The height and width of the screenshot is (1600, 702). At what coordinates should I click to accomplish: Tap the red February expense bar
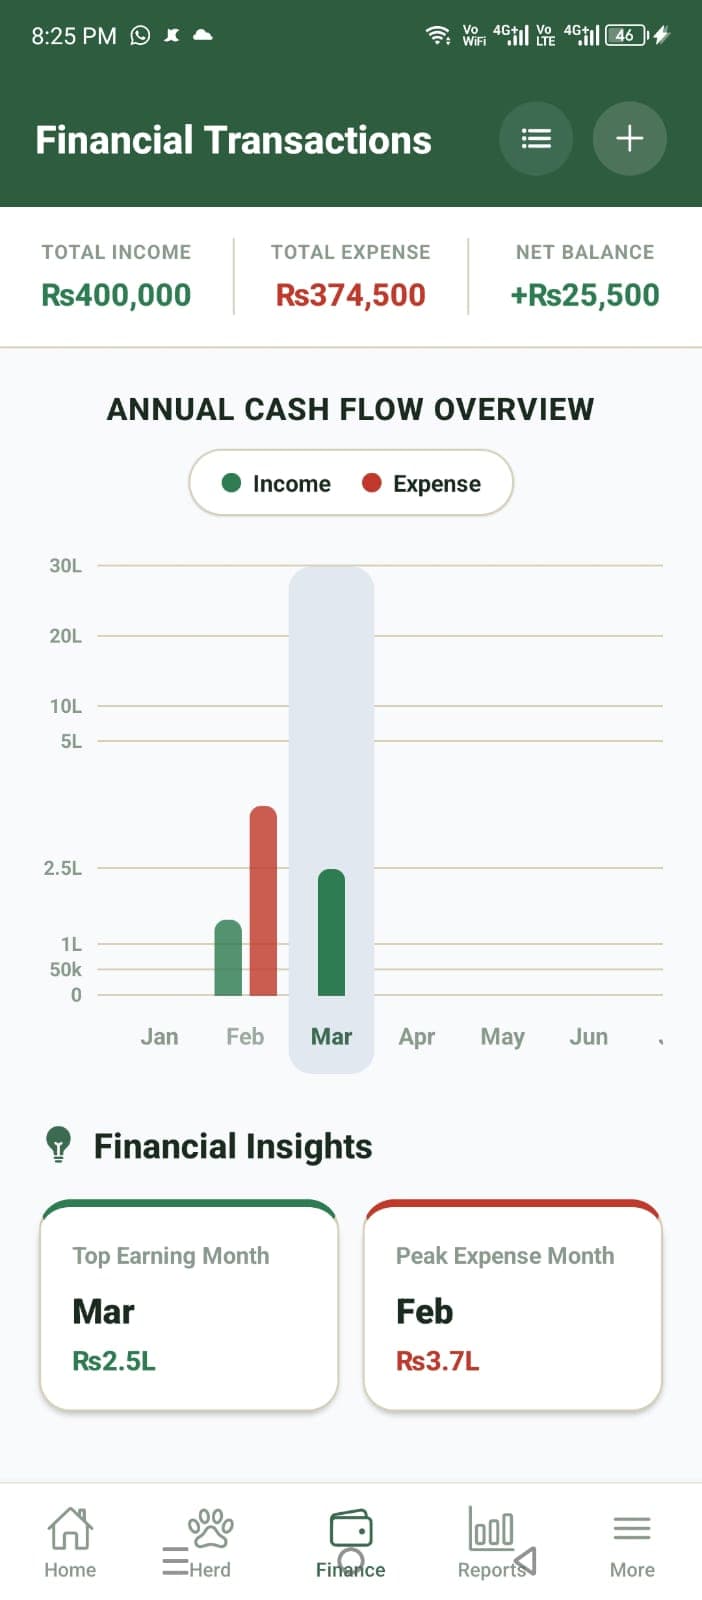(x=263, y=900)
